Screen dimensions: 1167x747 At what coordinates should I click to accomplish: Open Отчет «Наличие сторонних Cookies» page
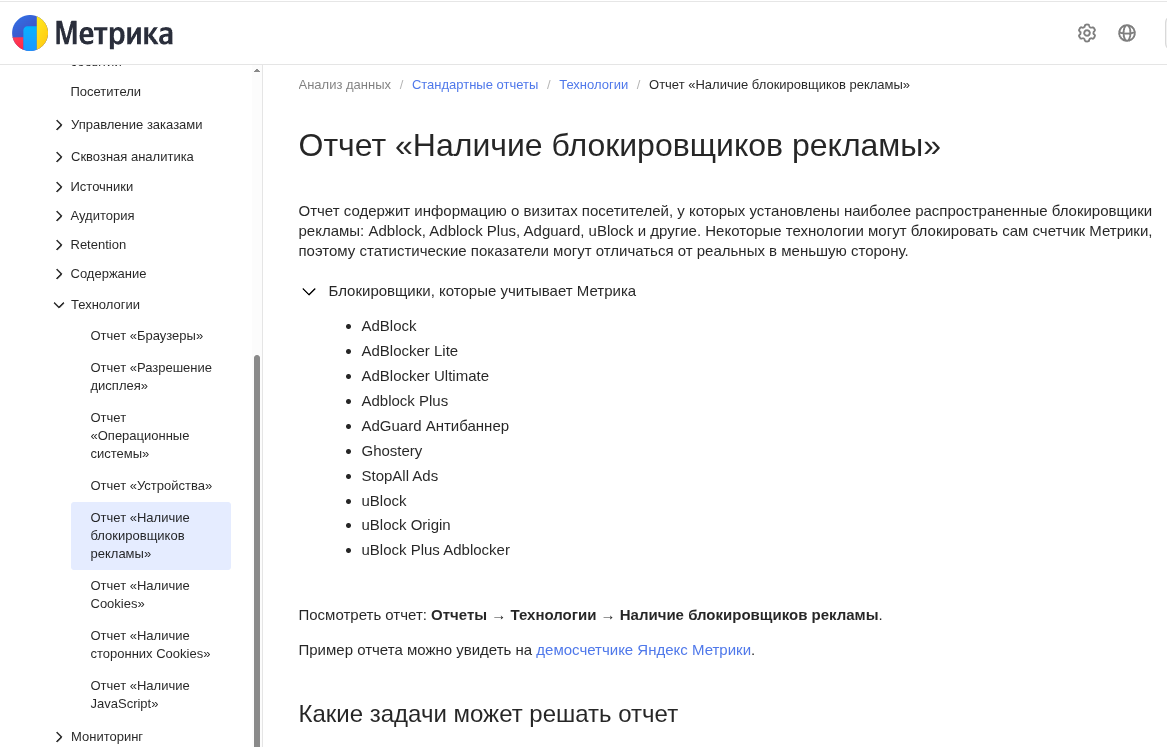[x=150, y=644]
